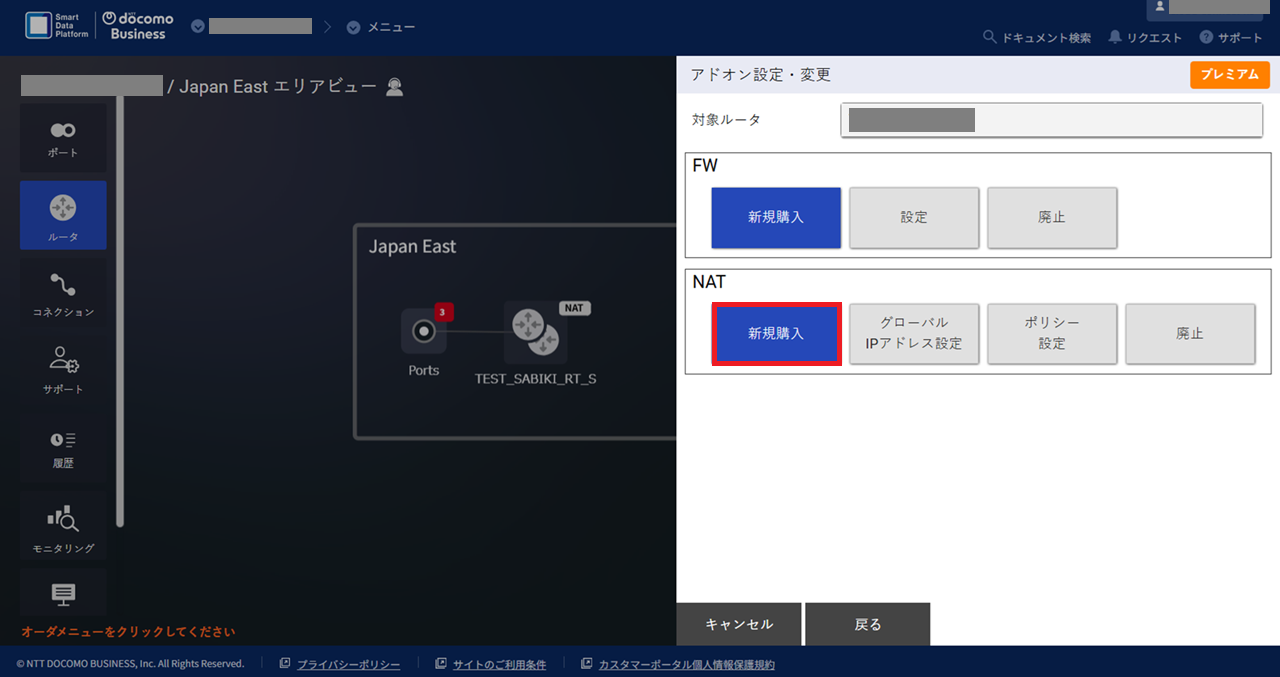
Task: Open the Ports sidebar icon
Action: pos(63,138)
